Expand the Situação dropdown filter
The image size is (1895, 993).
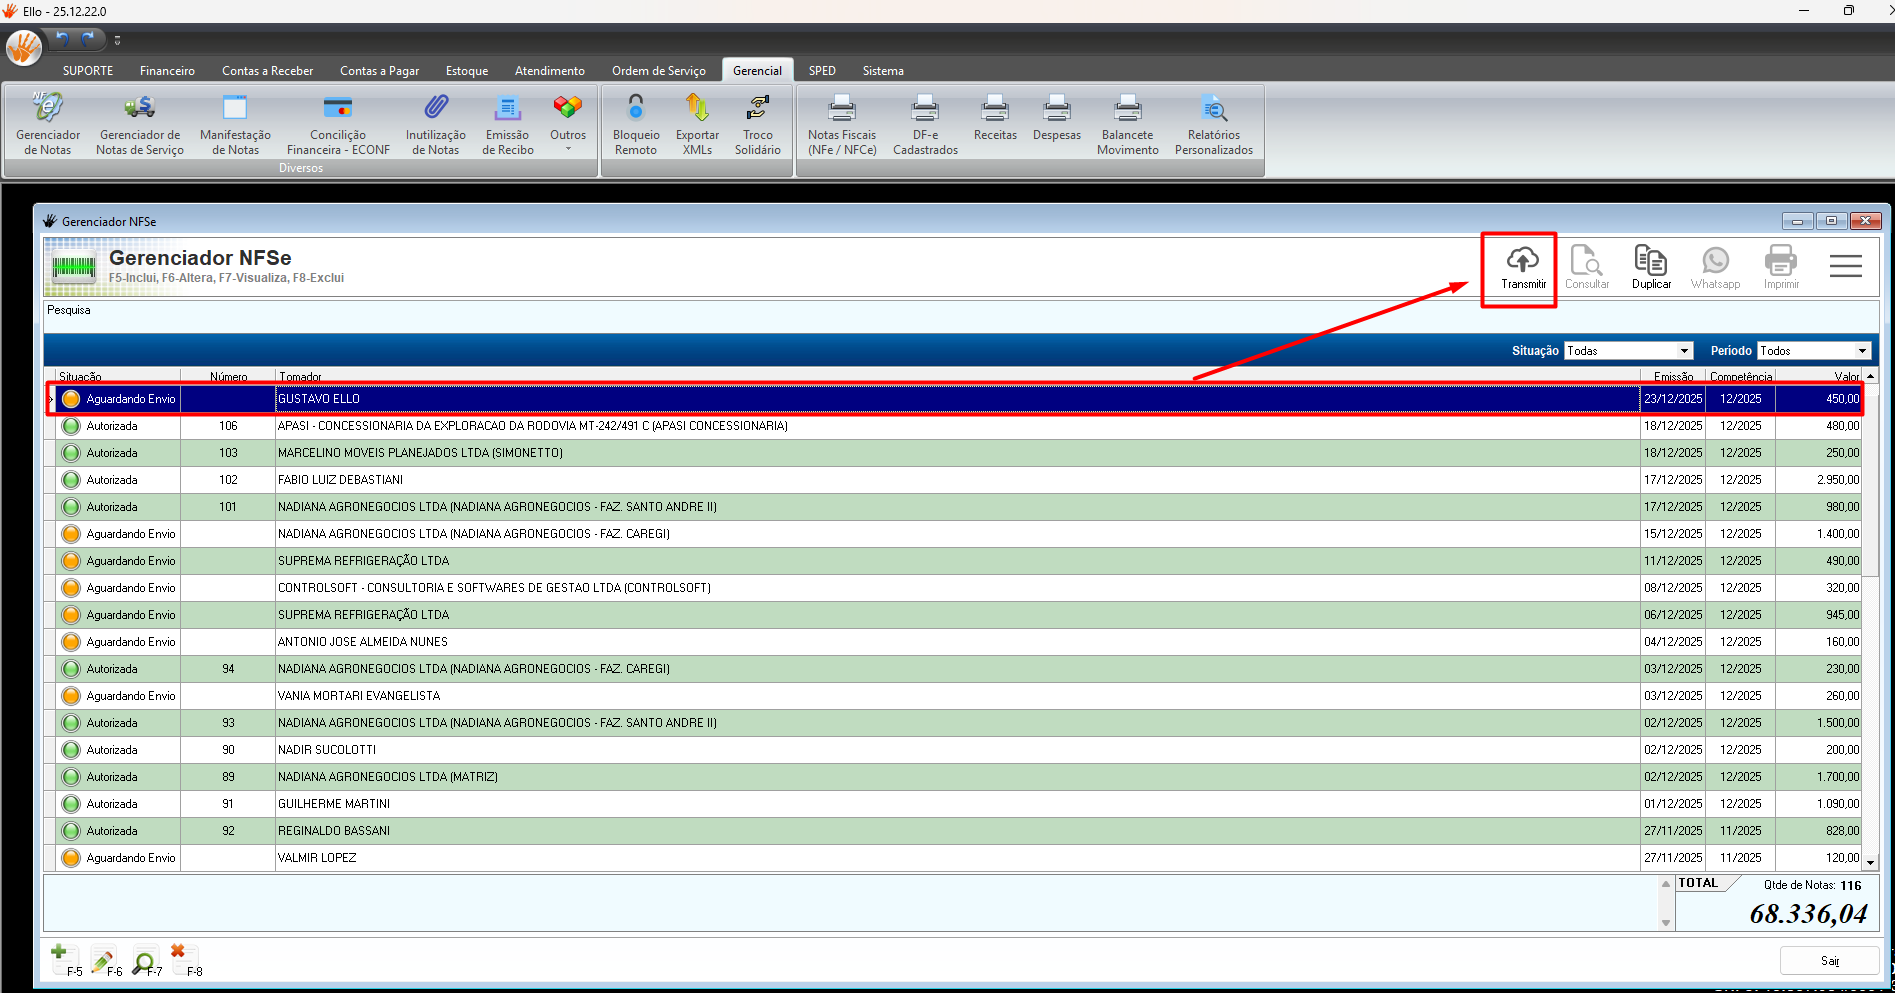1684,351
